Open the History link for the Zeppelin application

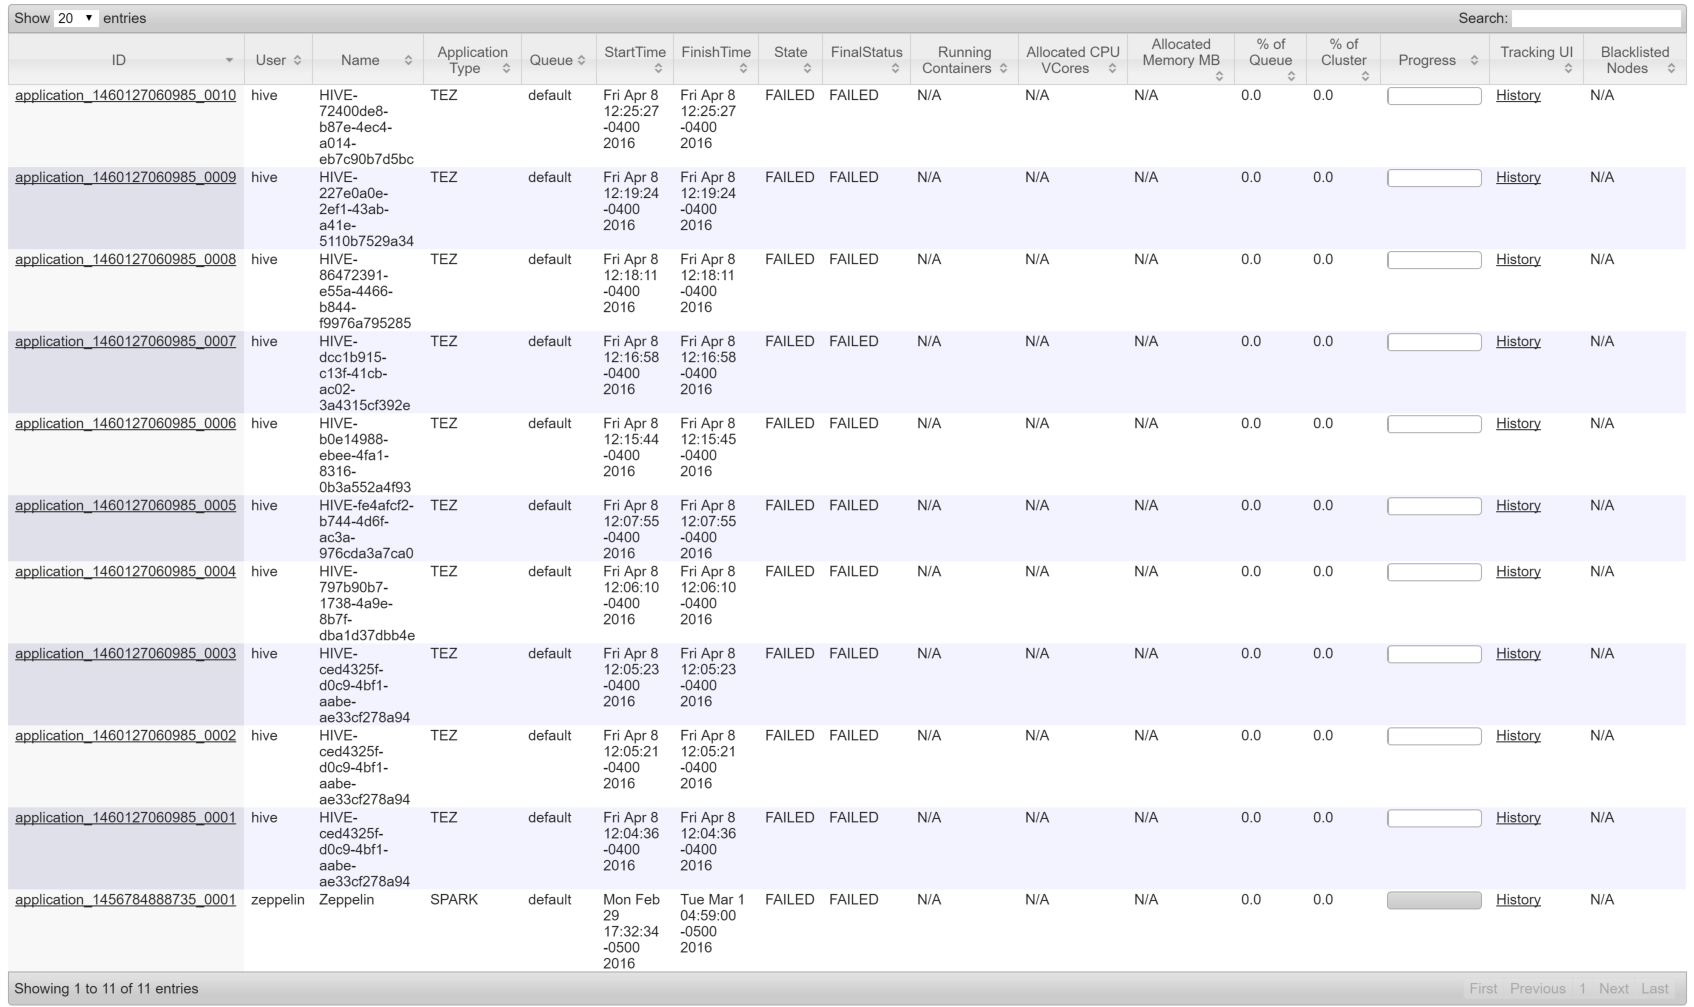coord(1518,899)
